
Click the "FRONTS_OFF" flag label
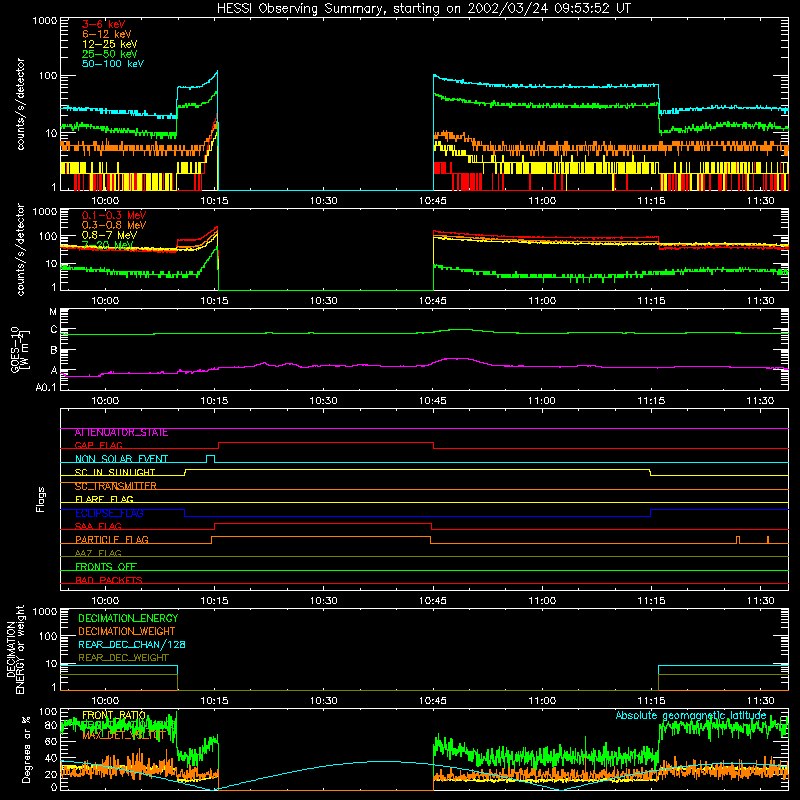pos(106,566)
